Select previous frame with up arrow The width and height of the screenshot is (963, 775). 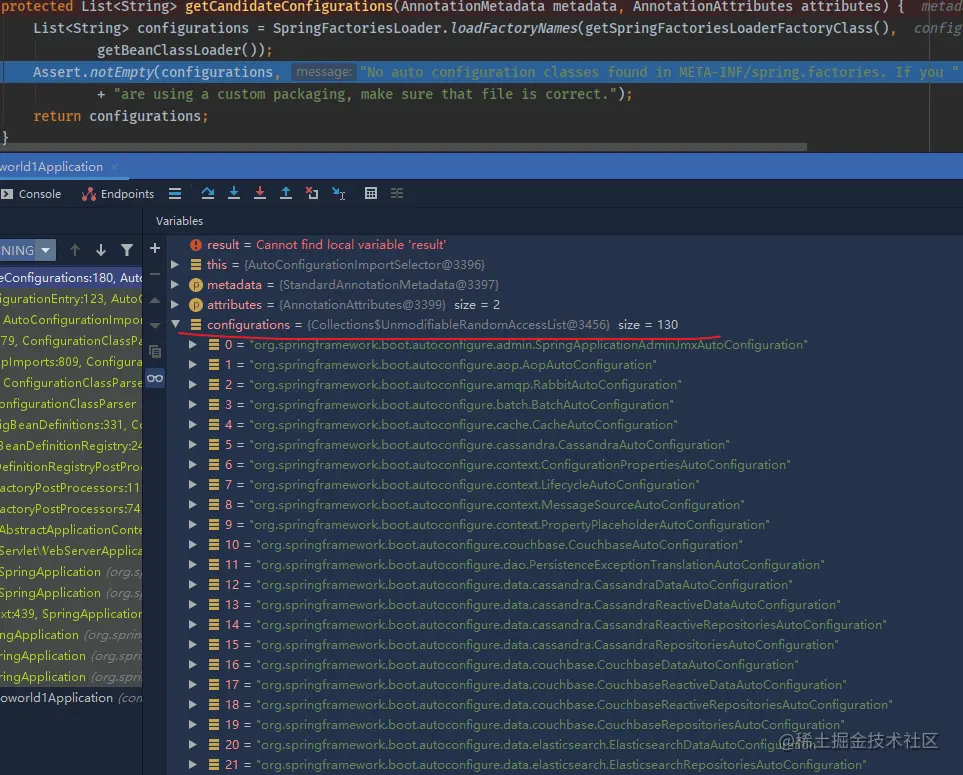point(75,250)
